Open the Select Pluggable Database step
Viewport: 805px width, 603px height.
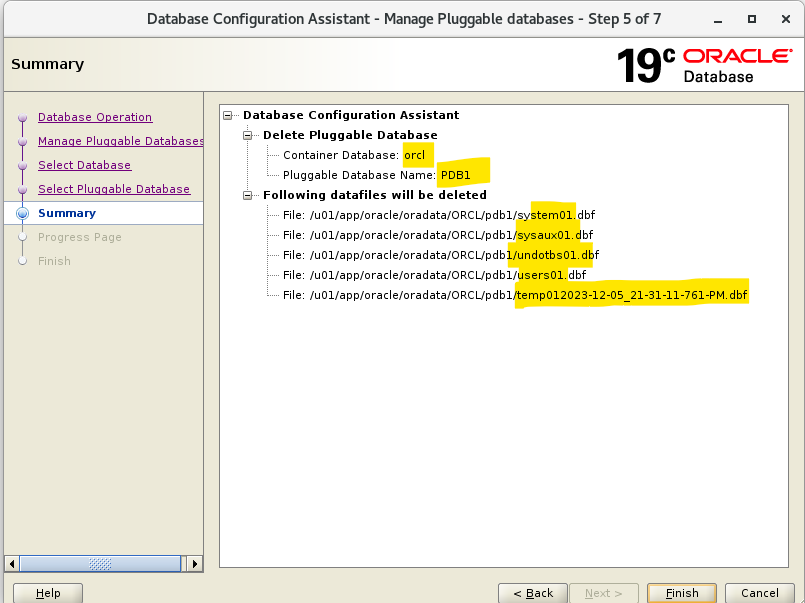(114, 189)
